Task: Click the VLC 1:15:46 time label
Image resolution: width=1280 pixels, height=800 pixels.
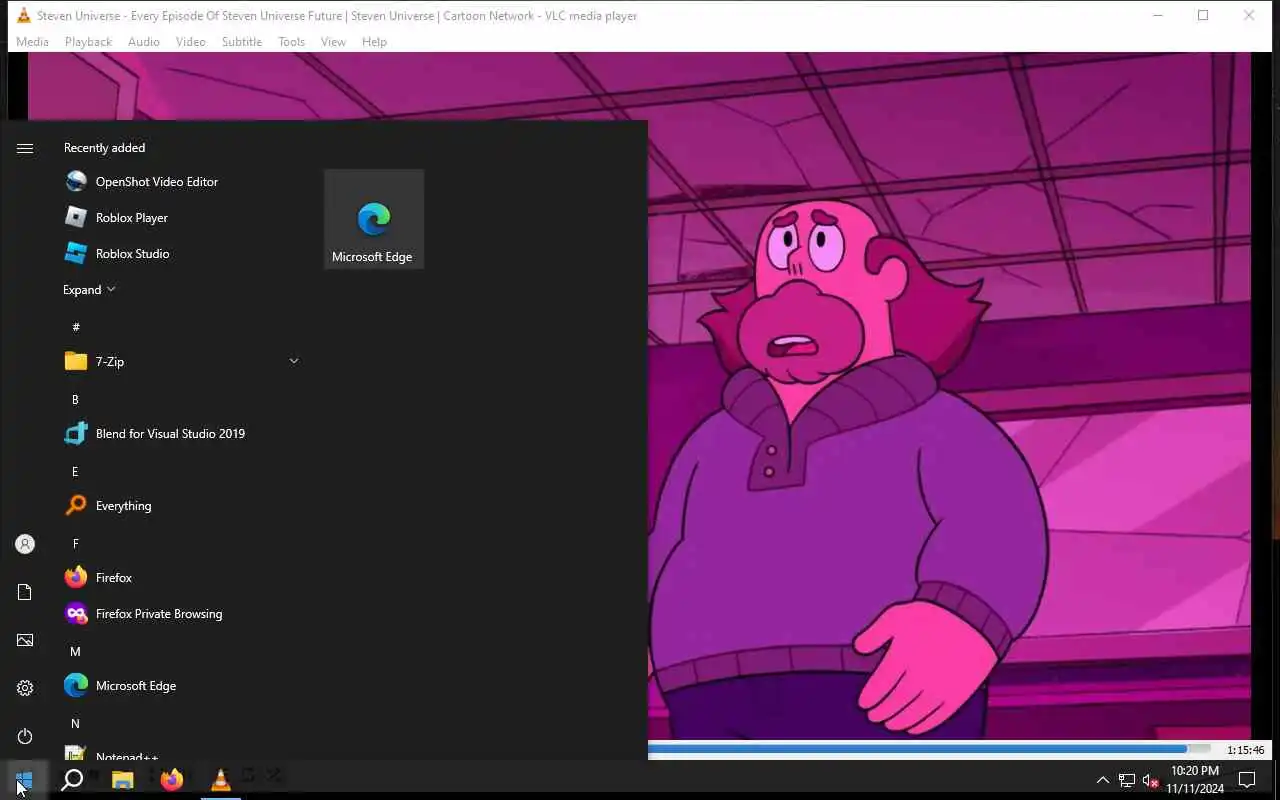Action: point(1245,750)
